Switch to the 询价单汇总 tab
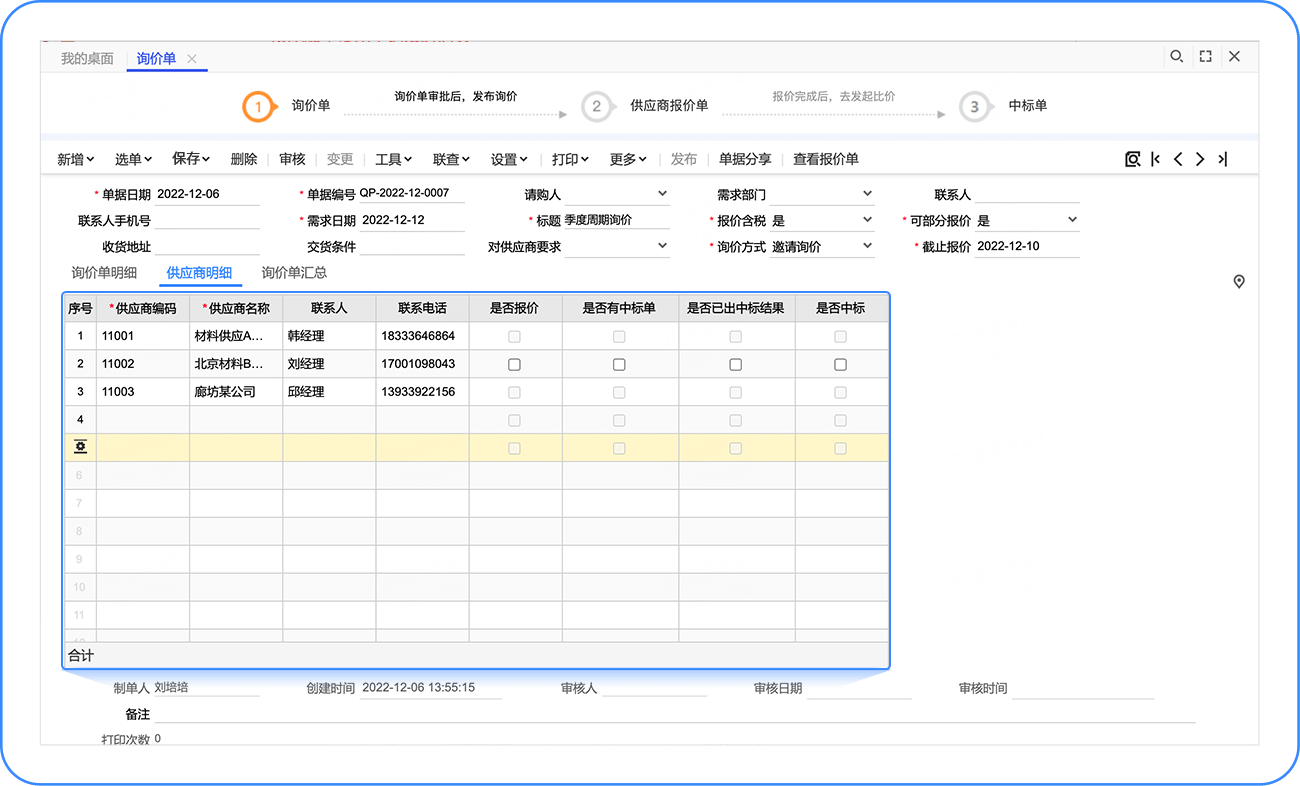 click(294, 272)
